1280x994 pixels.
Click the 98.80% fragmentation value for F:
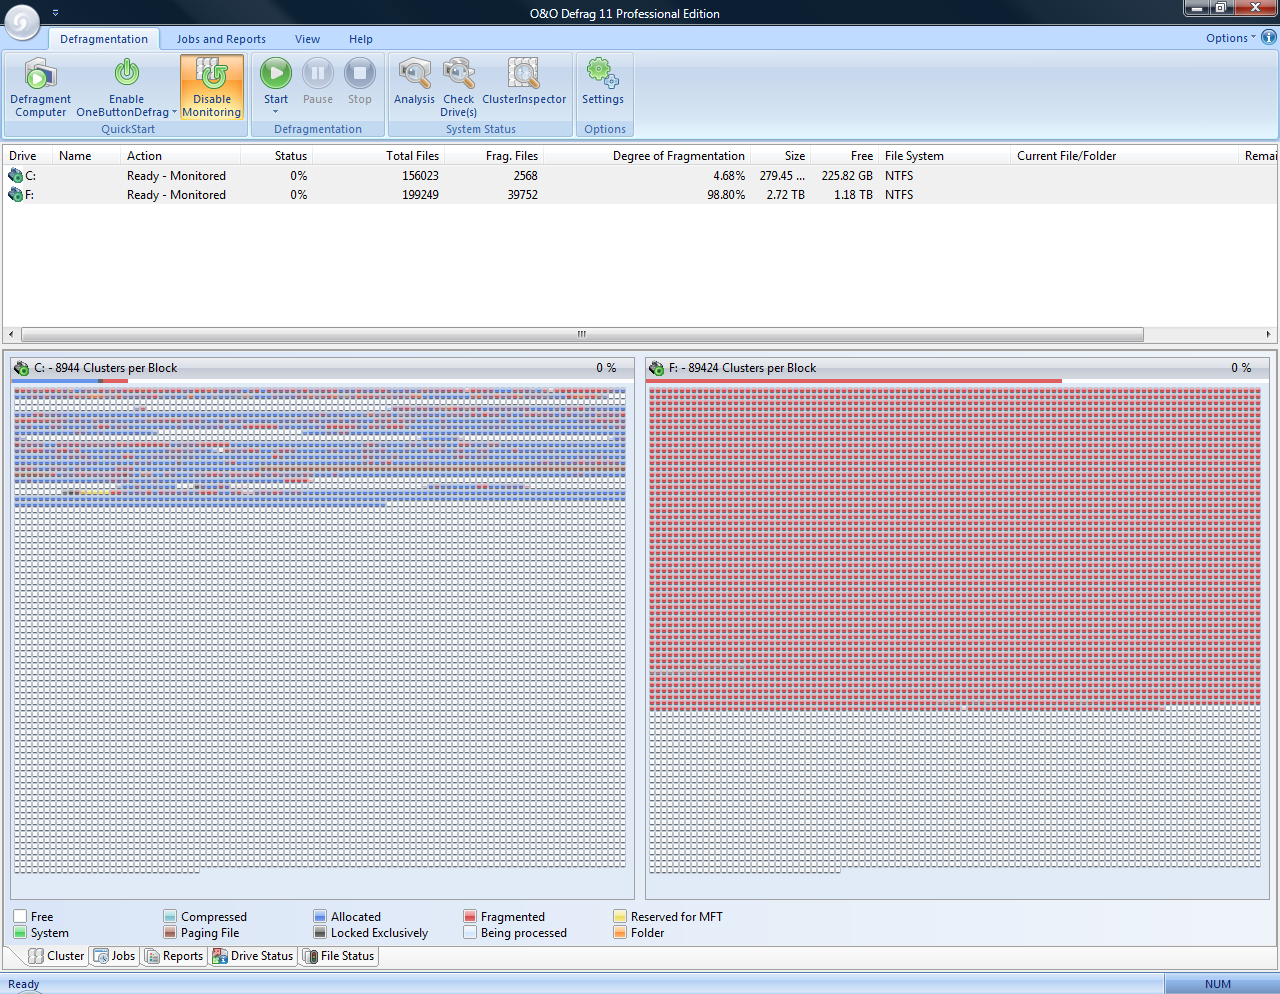click(726, 195)
